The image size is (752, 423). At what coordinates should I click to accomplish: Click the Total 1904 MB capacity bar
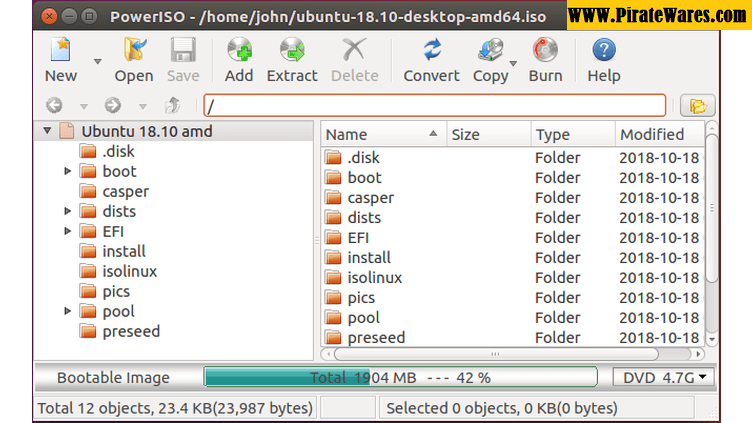[400, 377]
